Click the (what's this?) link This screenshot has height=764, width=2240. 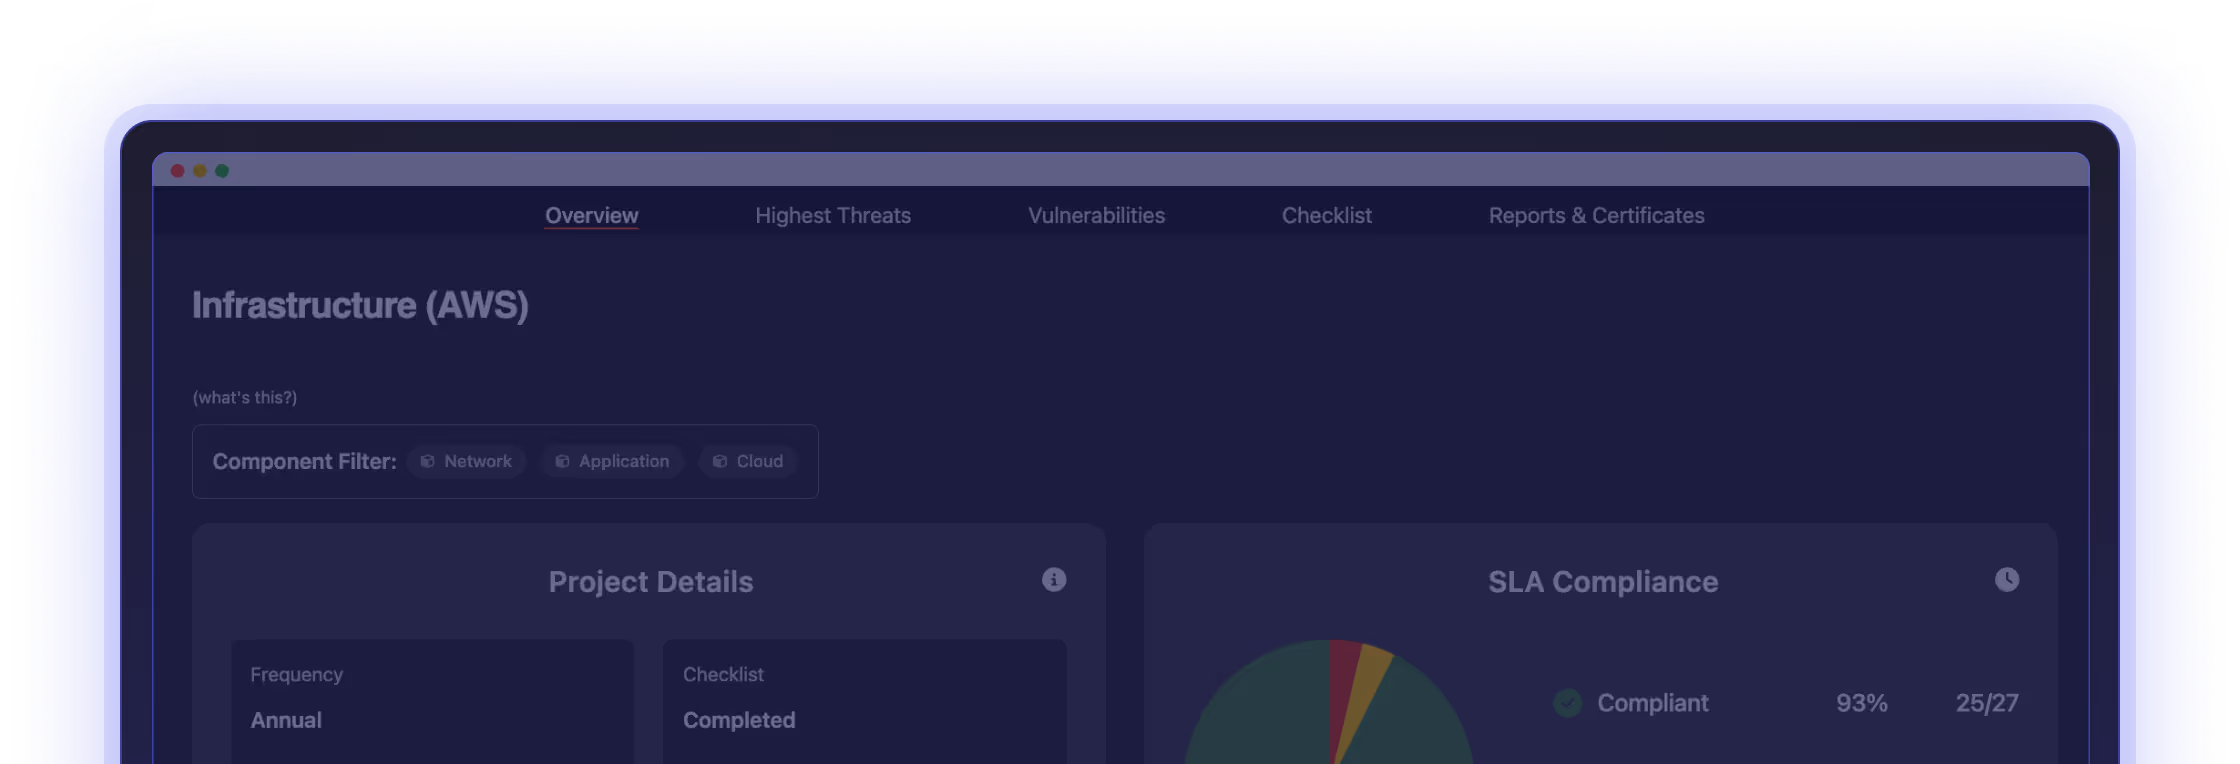245,397
